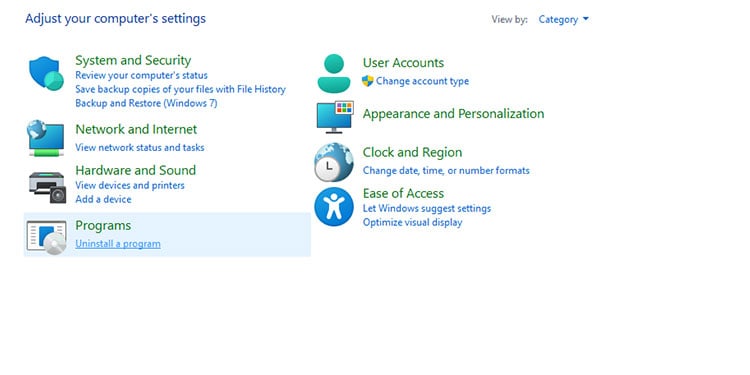The height and width of the screenshot is (375, 750).
Task: Open Ease of Access heading
Action: pos(403,193)
